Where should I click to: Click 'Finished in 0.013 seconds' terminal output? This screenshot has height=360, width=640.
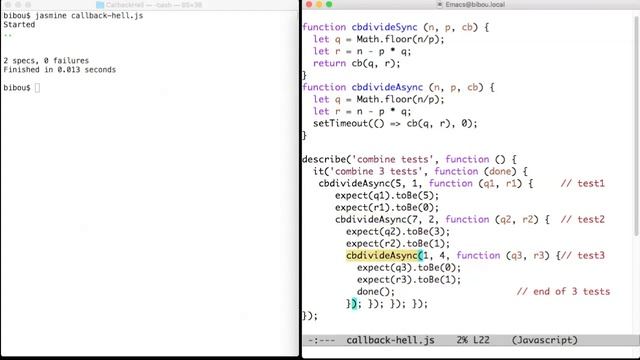[x=60, y=70]
